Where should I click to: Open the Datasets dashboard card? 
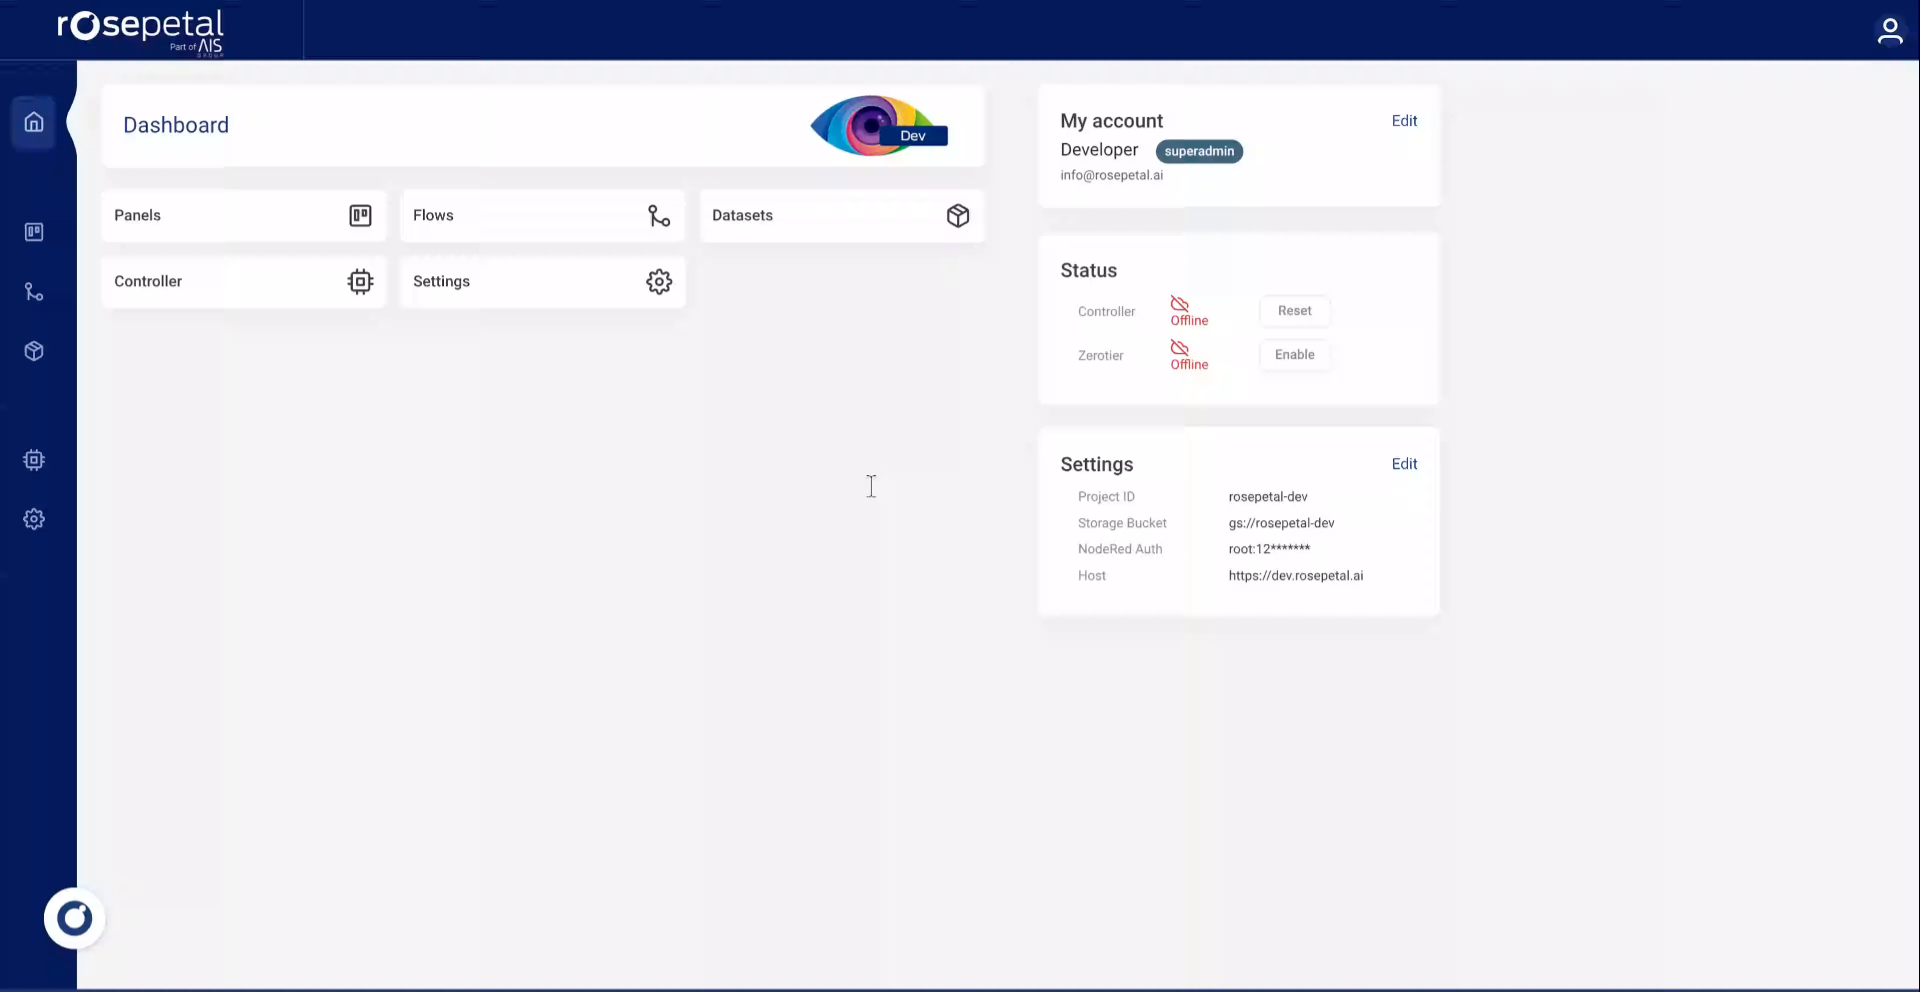841,216
